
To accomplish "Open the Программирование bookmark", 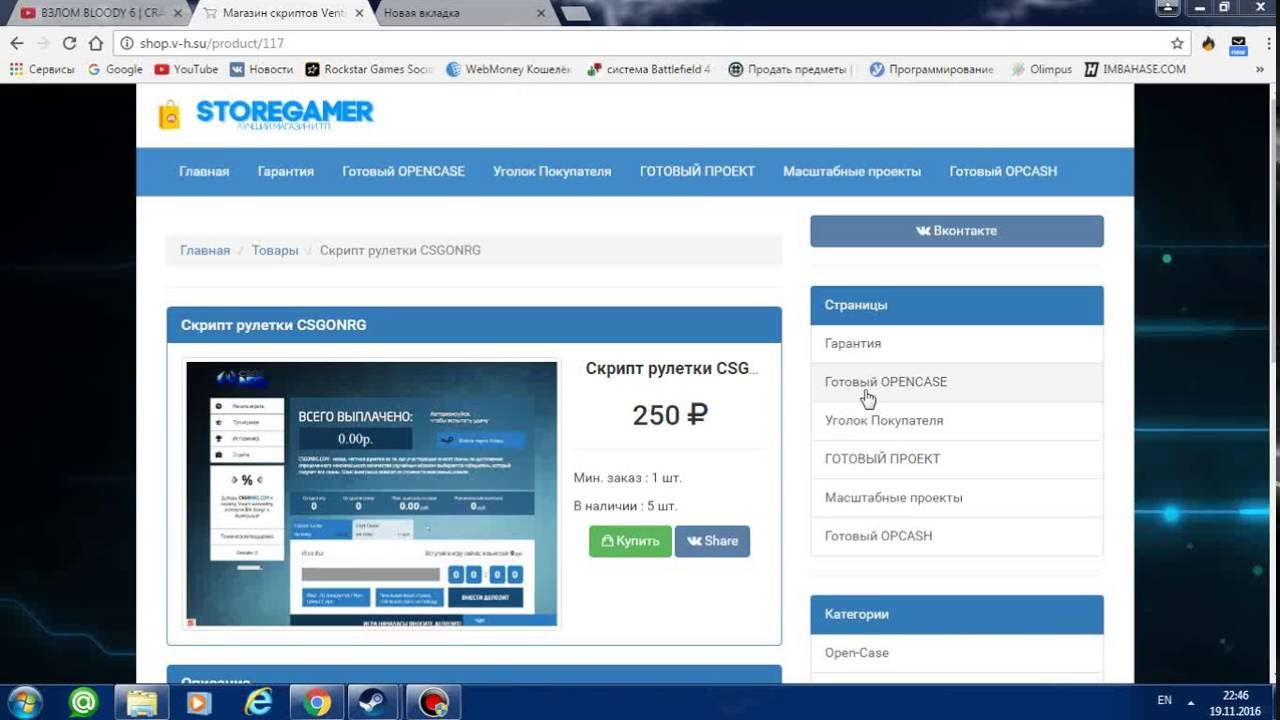I will (931, 70).
